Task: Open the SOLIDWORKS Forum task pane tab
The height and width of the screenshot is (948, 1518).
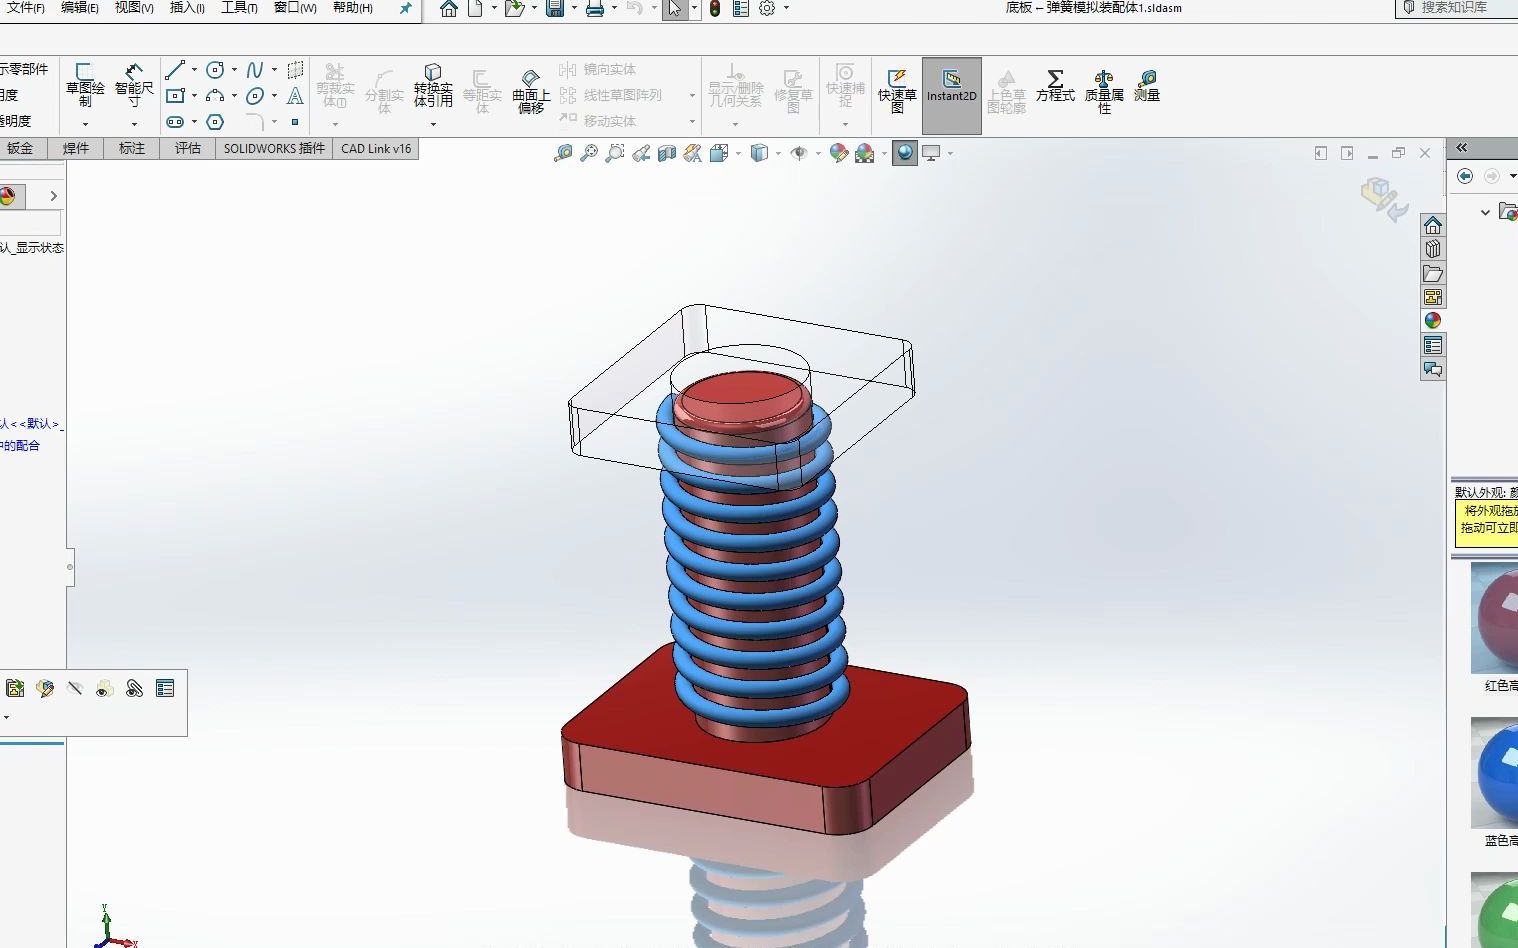Action: tap(1433, 369)
